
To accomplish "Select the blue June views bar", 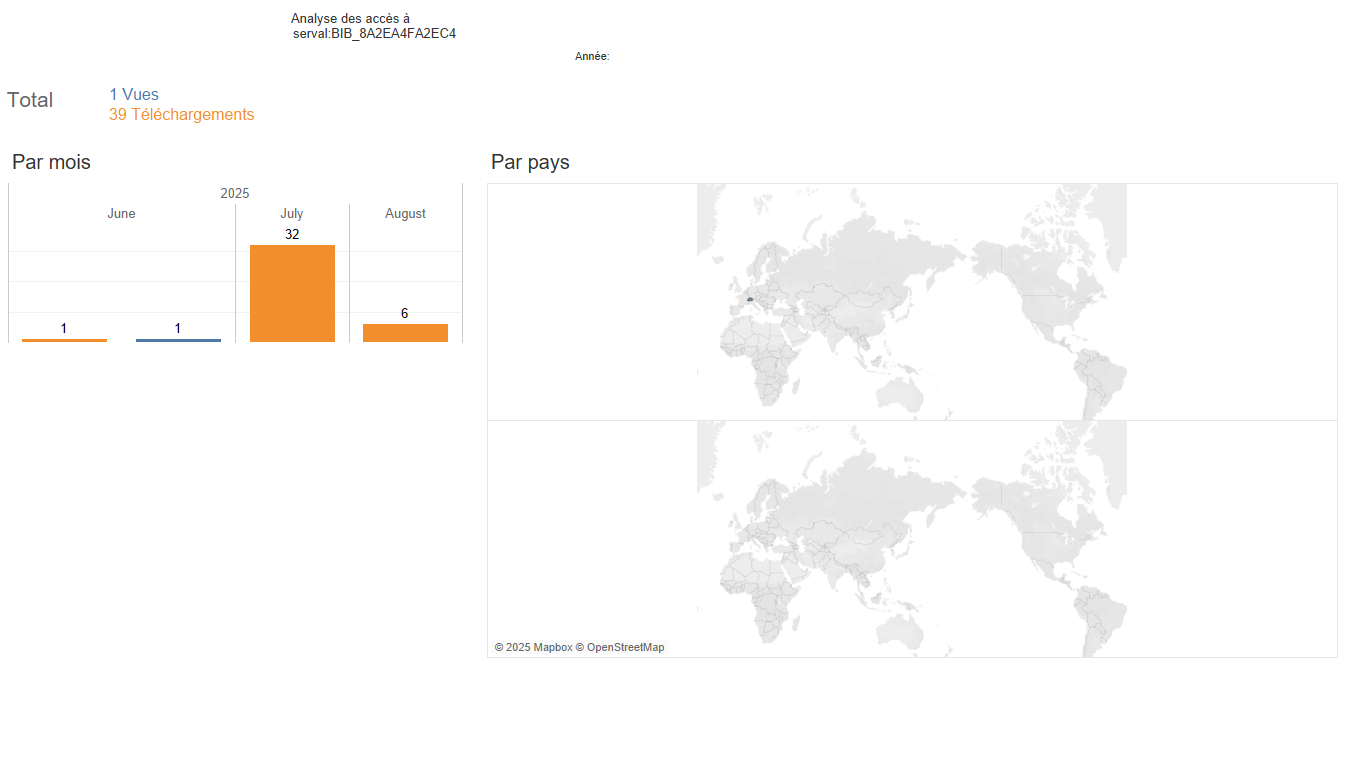I will (x=178, y=341).
